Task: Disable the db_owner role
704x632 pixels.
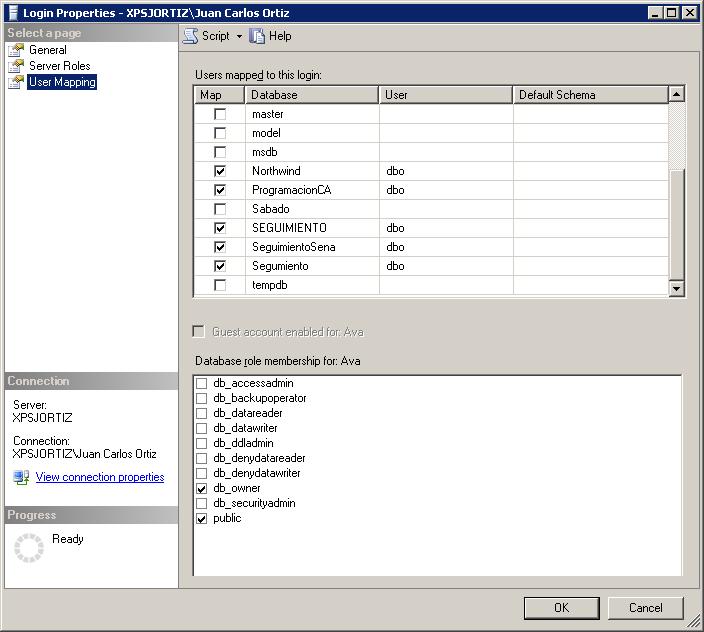Action: coord(202,488)
